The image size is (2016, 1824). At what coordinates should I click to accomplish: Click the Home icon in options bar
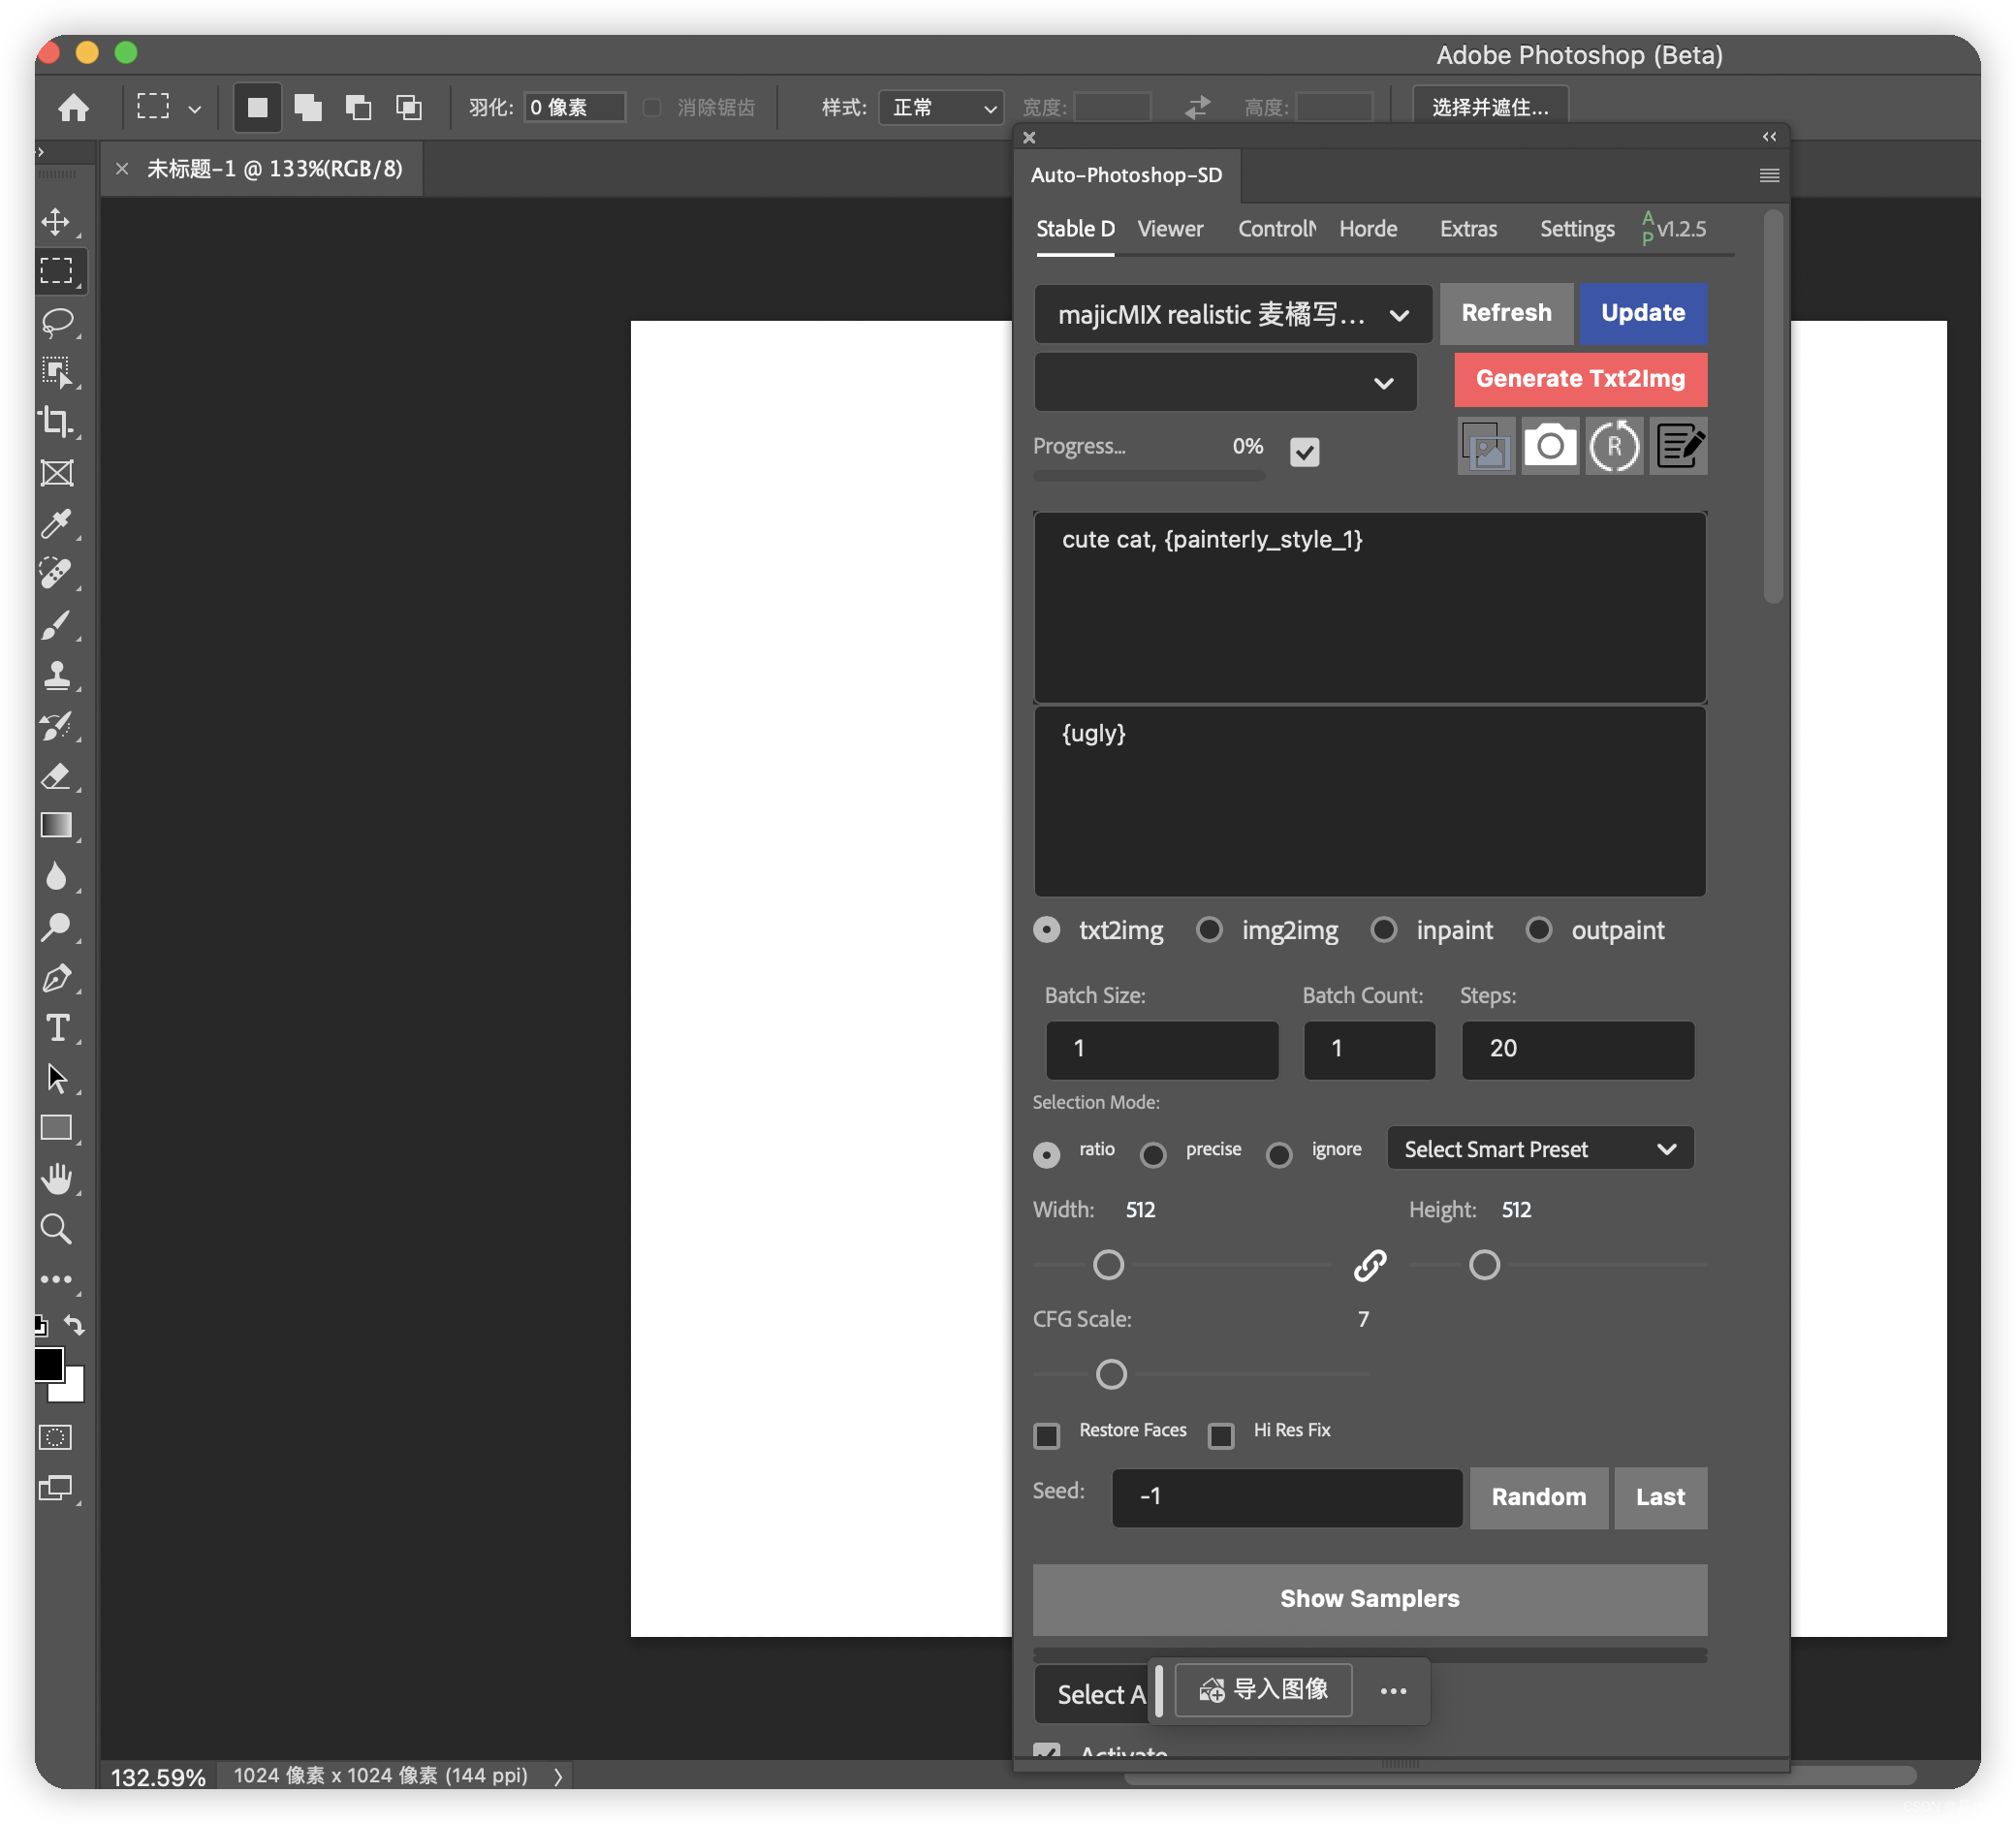pos(73,107)
